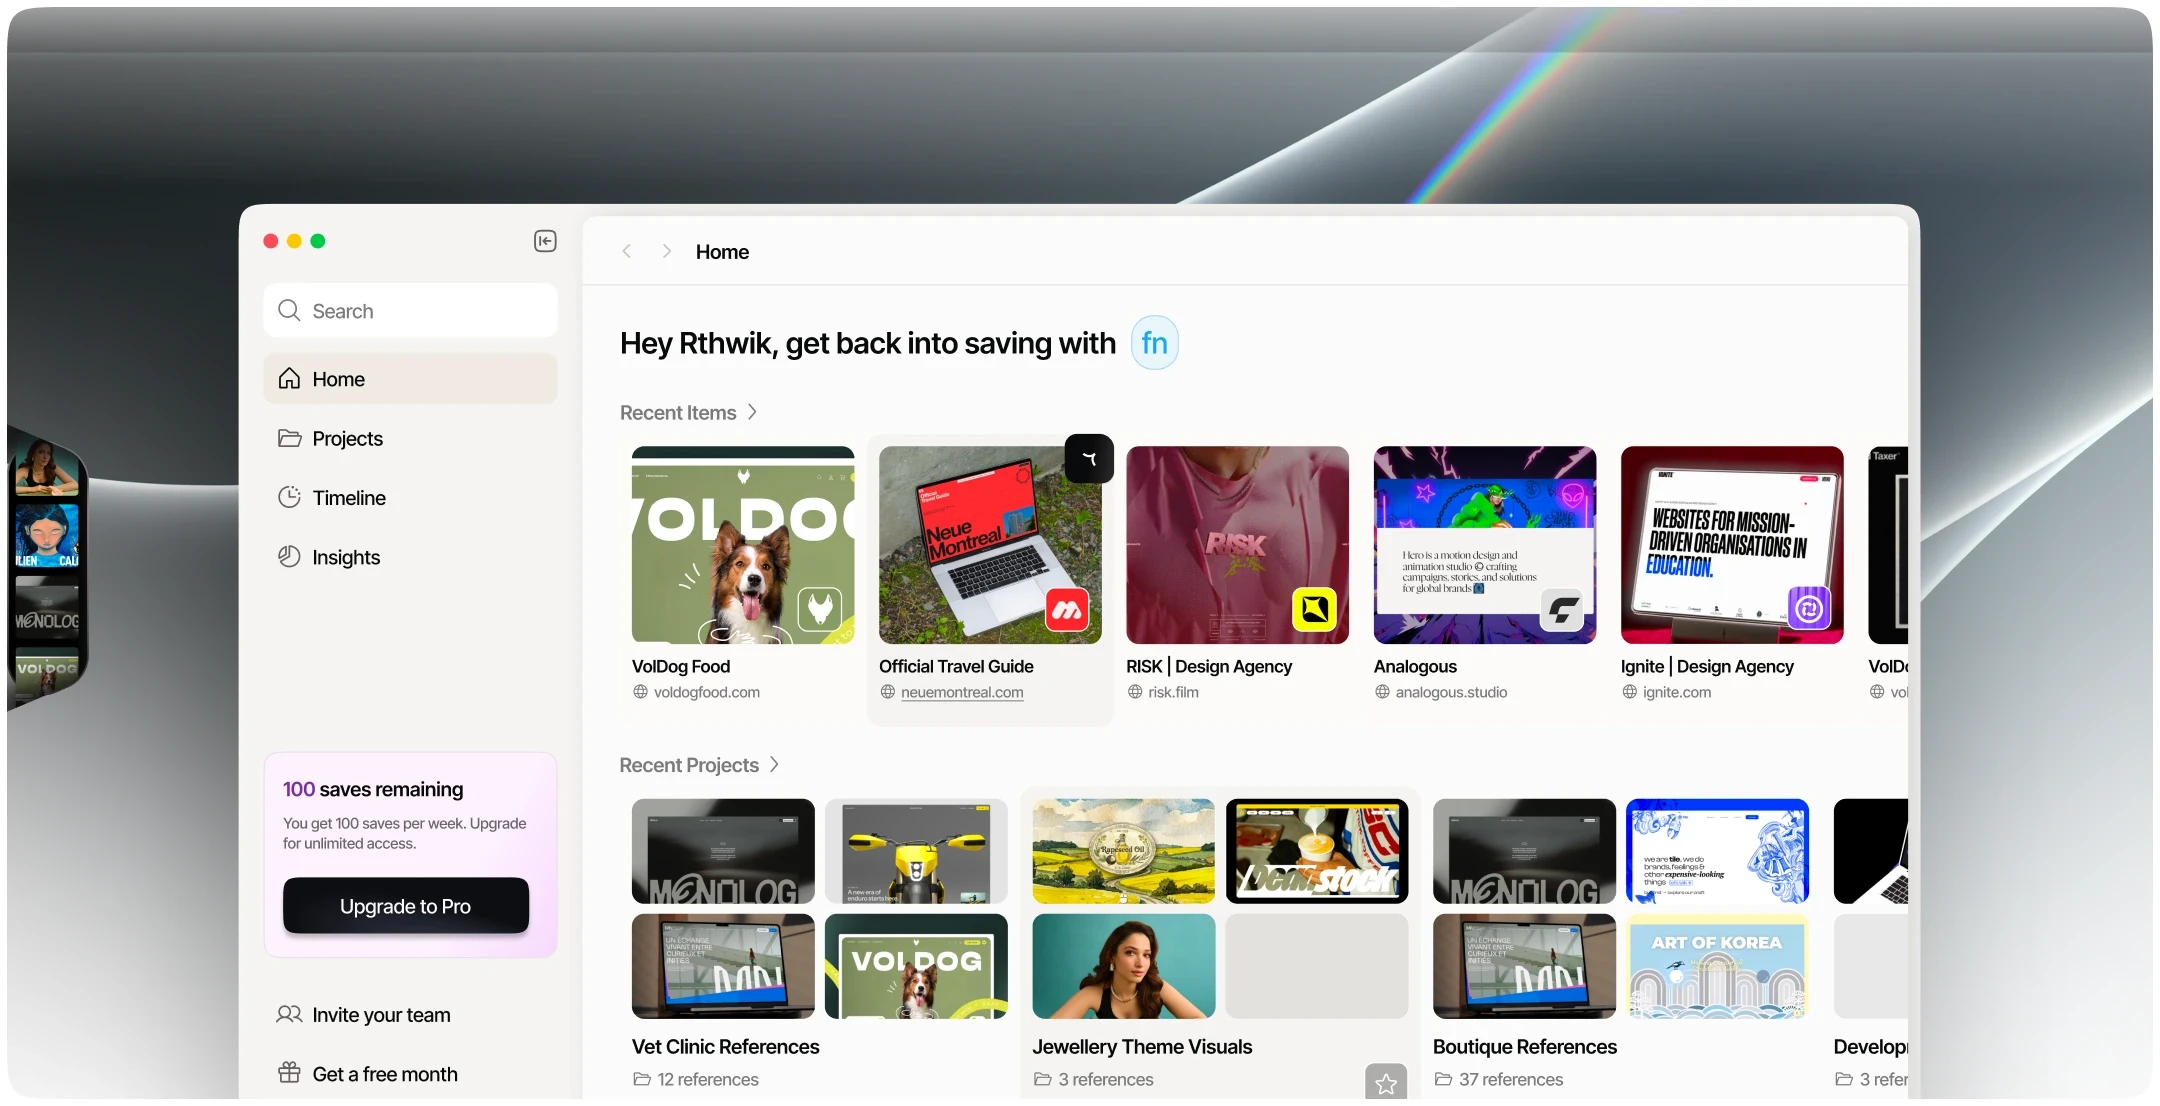
Task: Expand Recent Projects with its chevron
Action: [774, 764]
